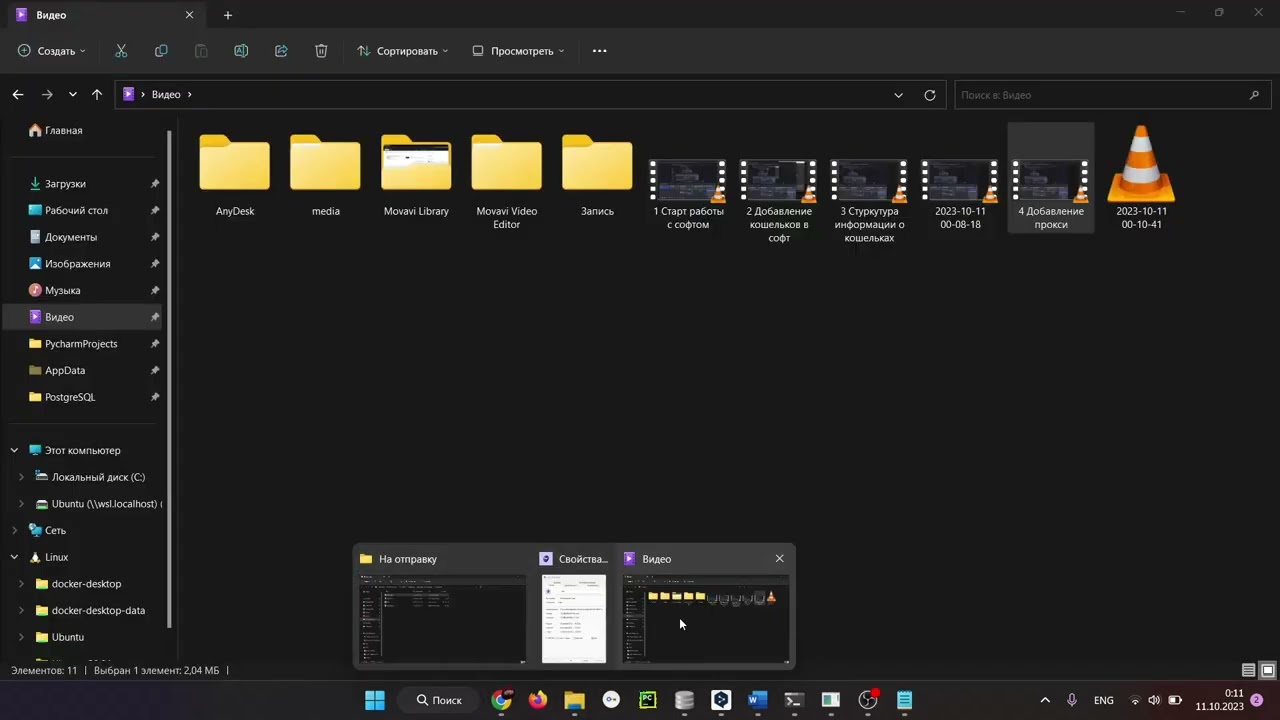Viewport: 1280px width, 720px height.
Task: Go to Главная in sidebar
Action: 56,131
